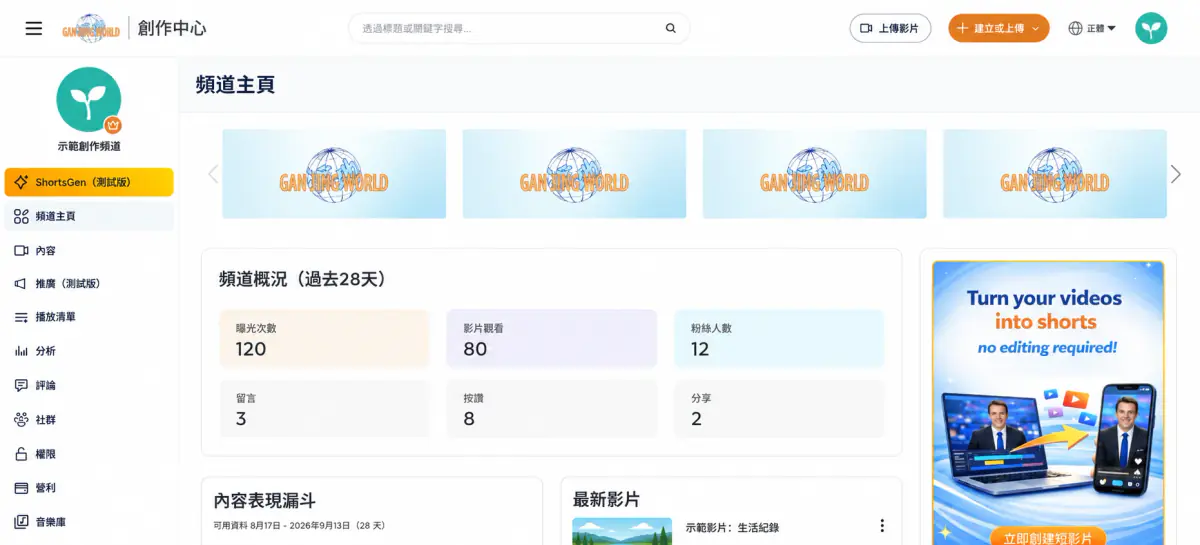Click the search magnifier icon
This screenshot has height=545, width=1200.
[671, 28]
